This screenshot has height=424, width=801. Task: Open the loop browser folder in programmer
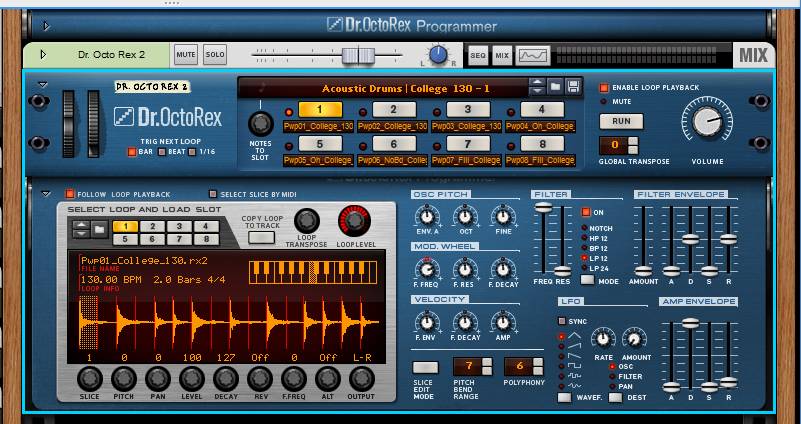99,230
